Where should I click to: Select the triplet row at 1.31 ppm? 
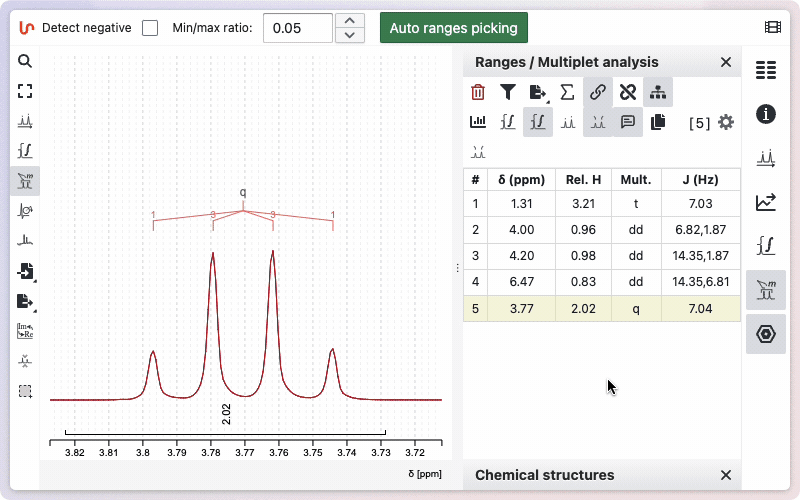(601, 204)
